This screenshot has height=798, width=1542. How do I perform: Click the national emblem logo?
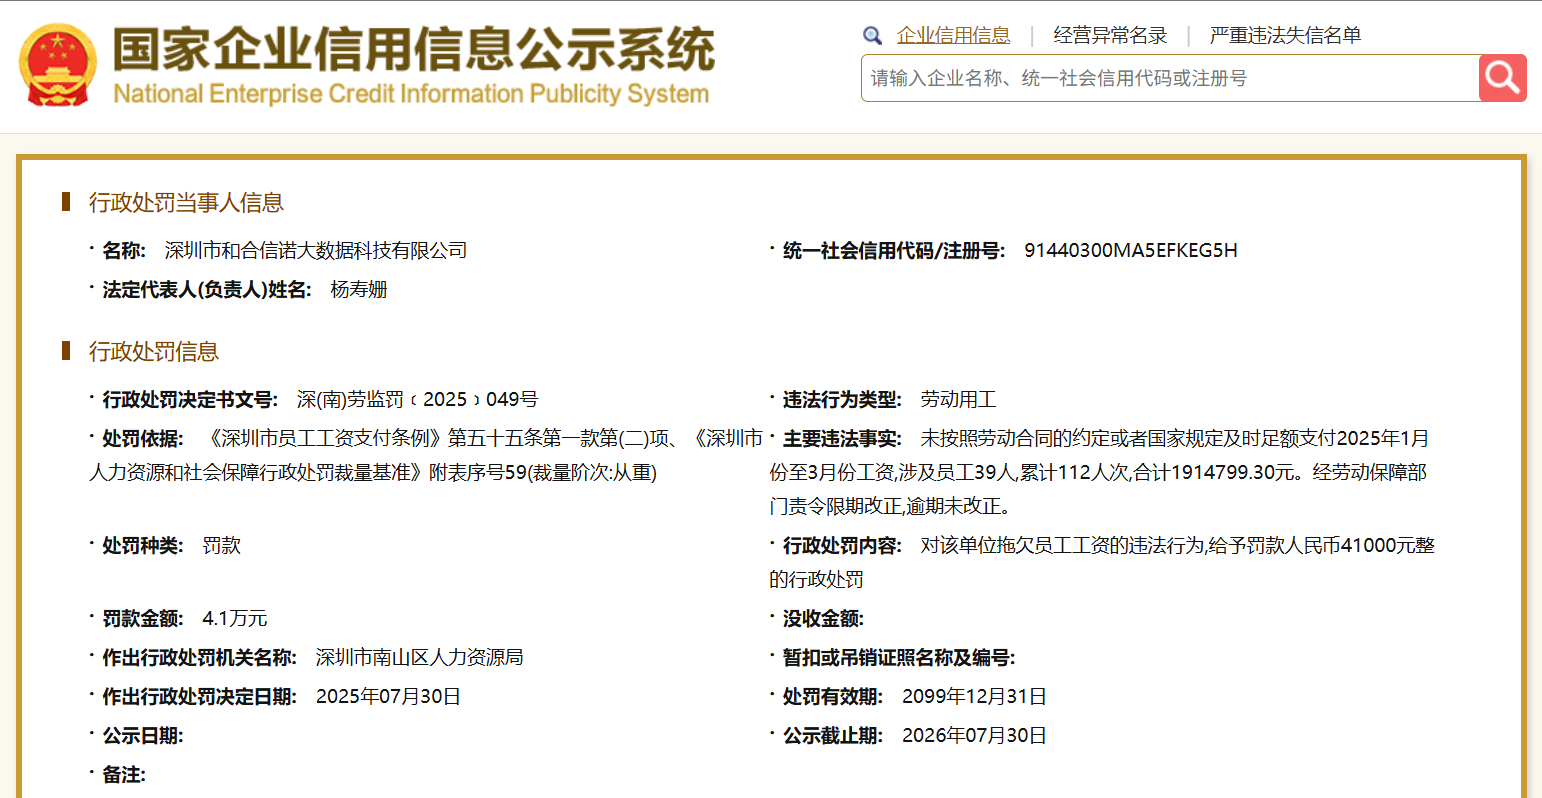pos(57,65)
